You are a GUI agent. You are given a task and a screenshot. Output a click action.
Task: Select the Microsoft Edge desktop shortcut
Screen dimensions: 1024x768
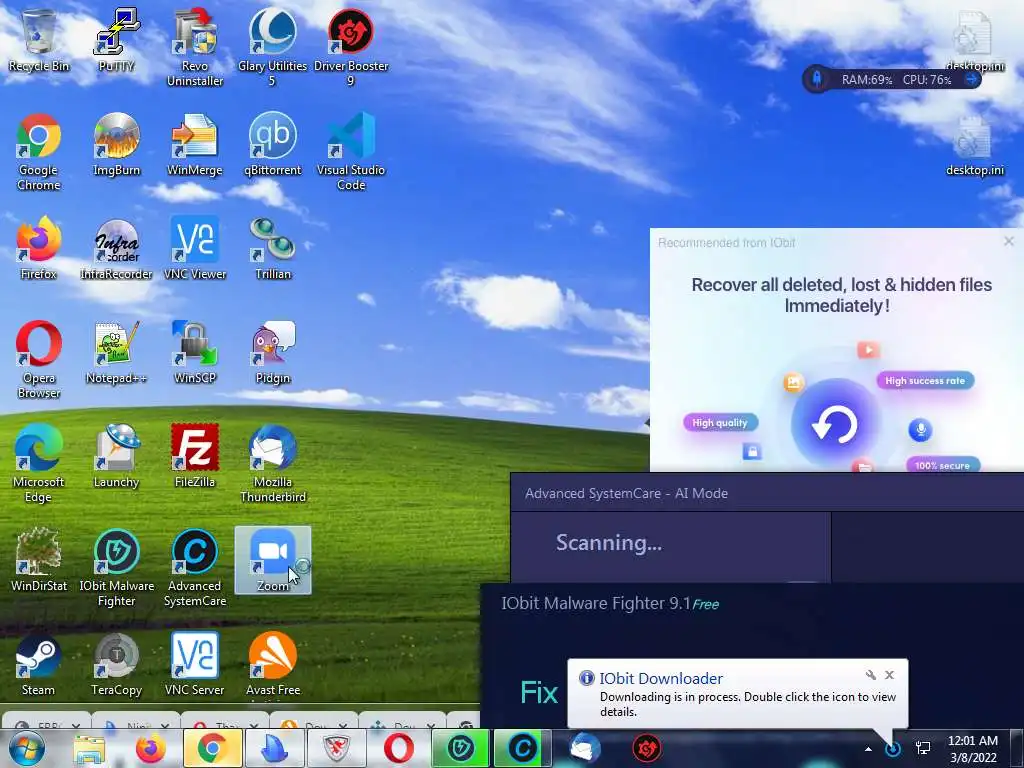coord(39,464)
